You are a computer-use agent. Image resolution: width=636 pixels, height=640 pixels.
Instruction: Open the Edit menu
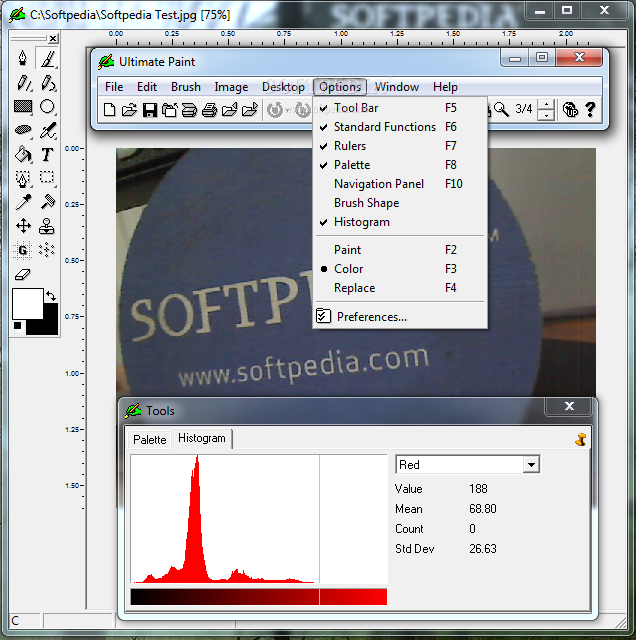point(147,87)
